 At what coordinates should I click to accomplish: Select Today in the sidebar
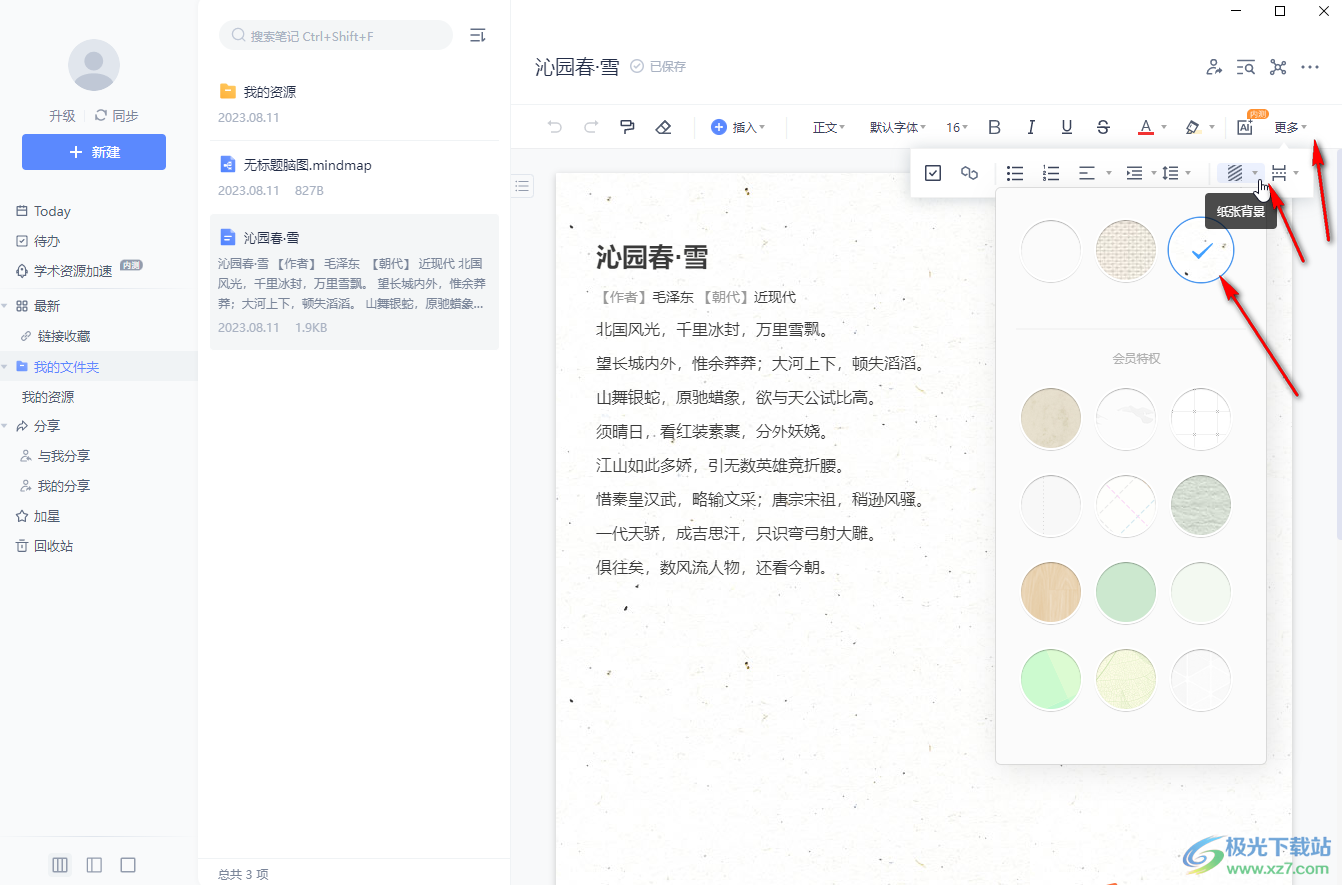pos(52,211)
